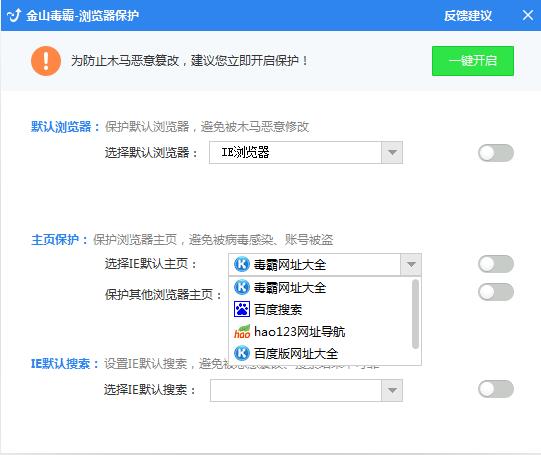Screen dimensions: 541x455
Task: Click the 选择默认浏览器 label
Action: 151,152
